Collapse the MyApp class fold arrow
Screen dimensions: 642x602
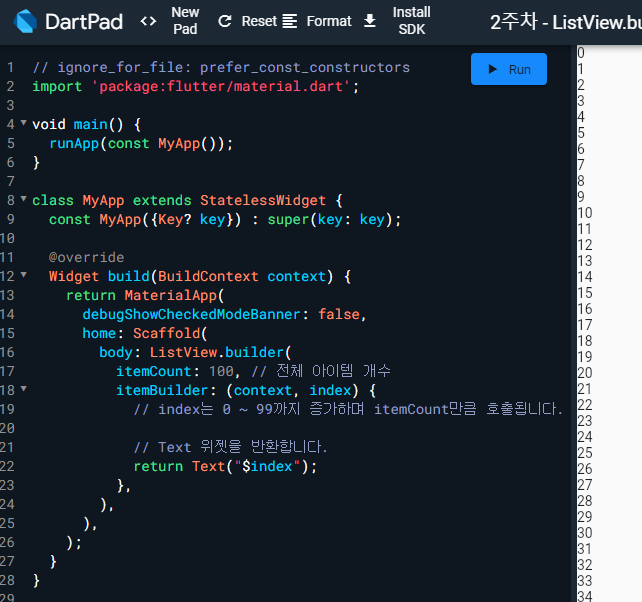pyautogui.click(x=24, y=199)
